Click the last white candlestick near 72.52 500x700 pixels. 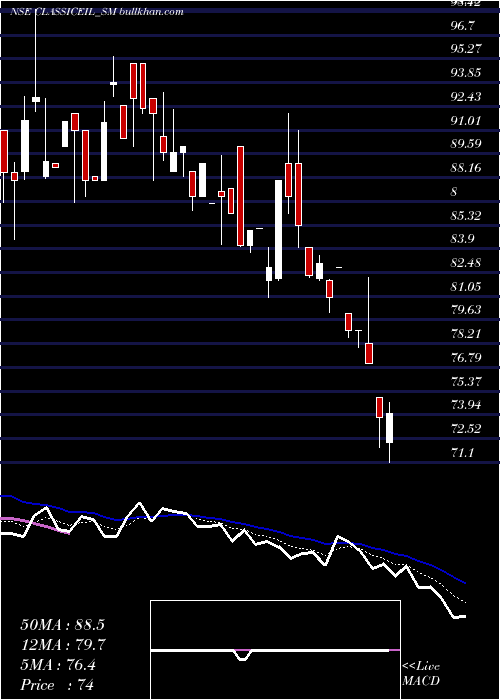[x=390, y=428]
